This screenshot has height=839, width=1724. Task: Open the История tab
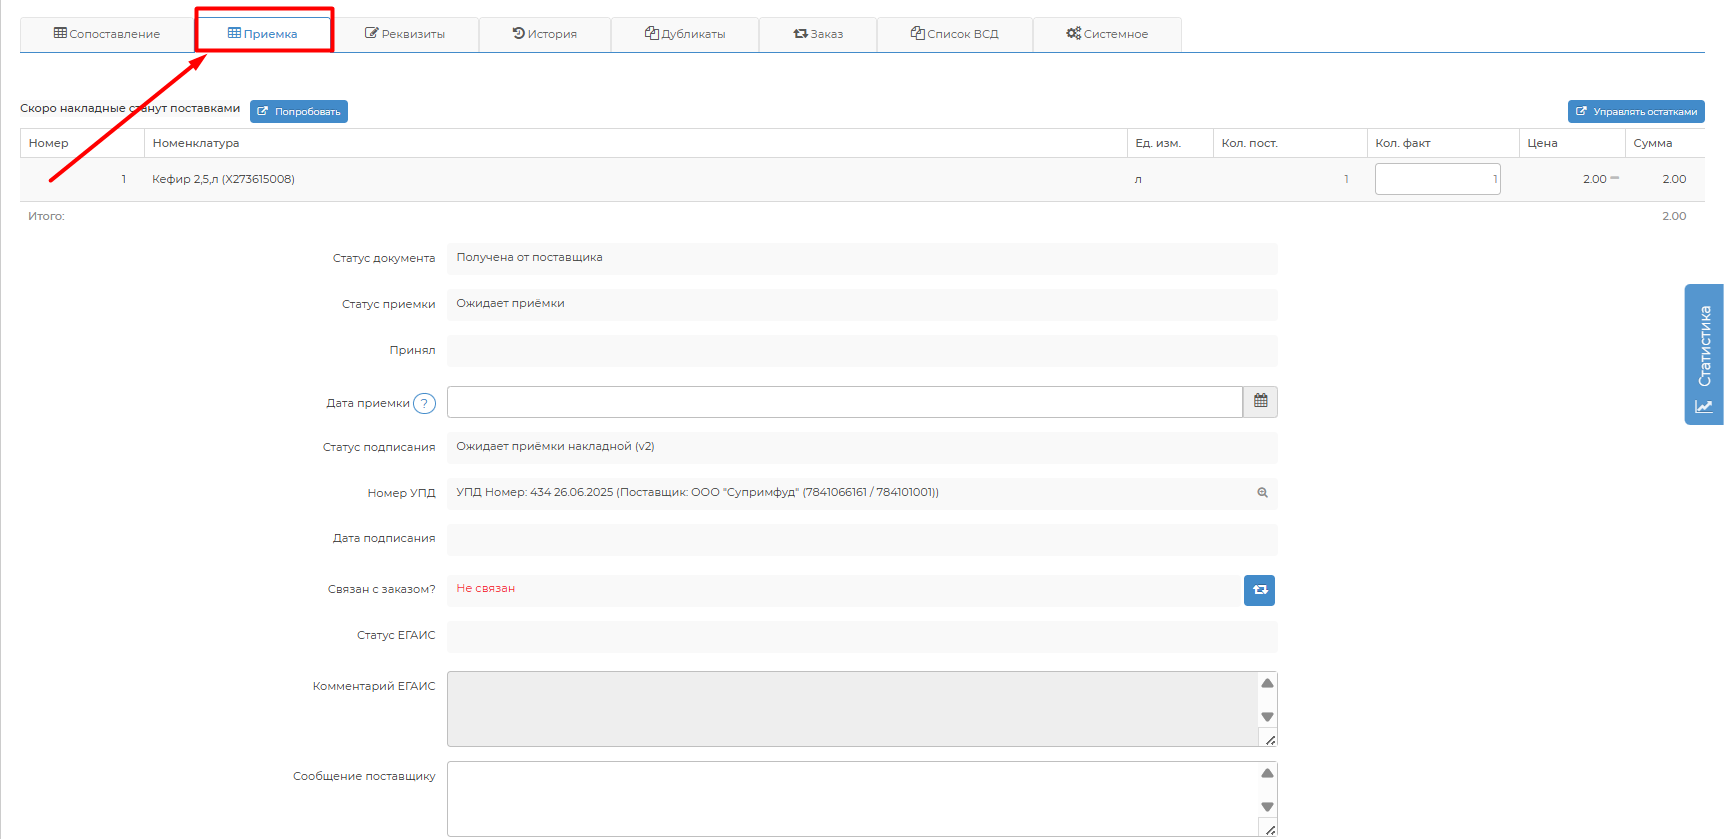click(545, 34)
